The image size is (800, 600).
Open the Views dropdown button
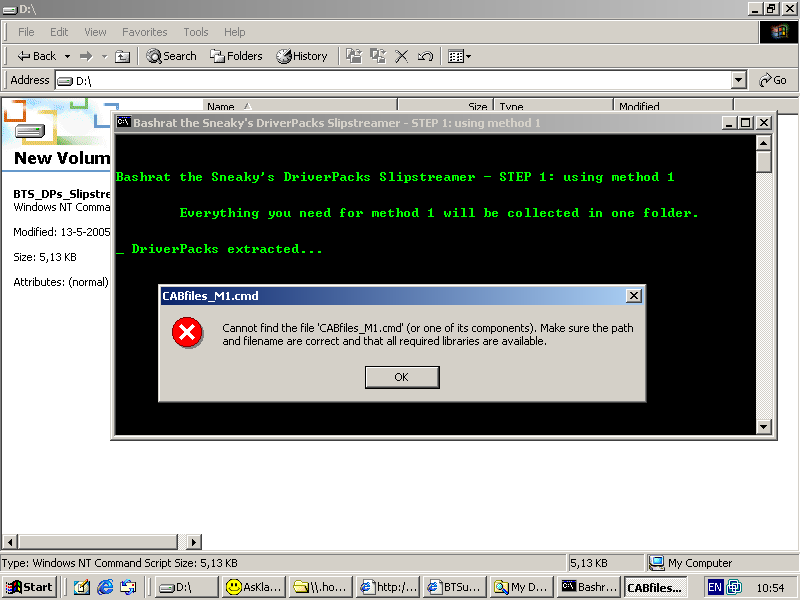459,56
